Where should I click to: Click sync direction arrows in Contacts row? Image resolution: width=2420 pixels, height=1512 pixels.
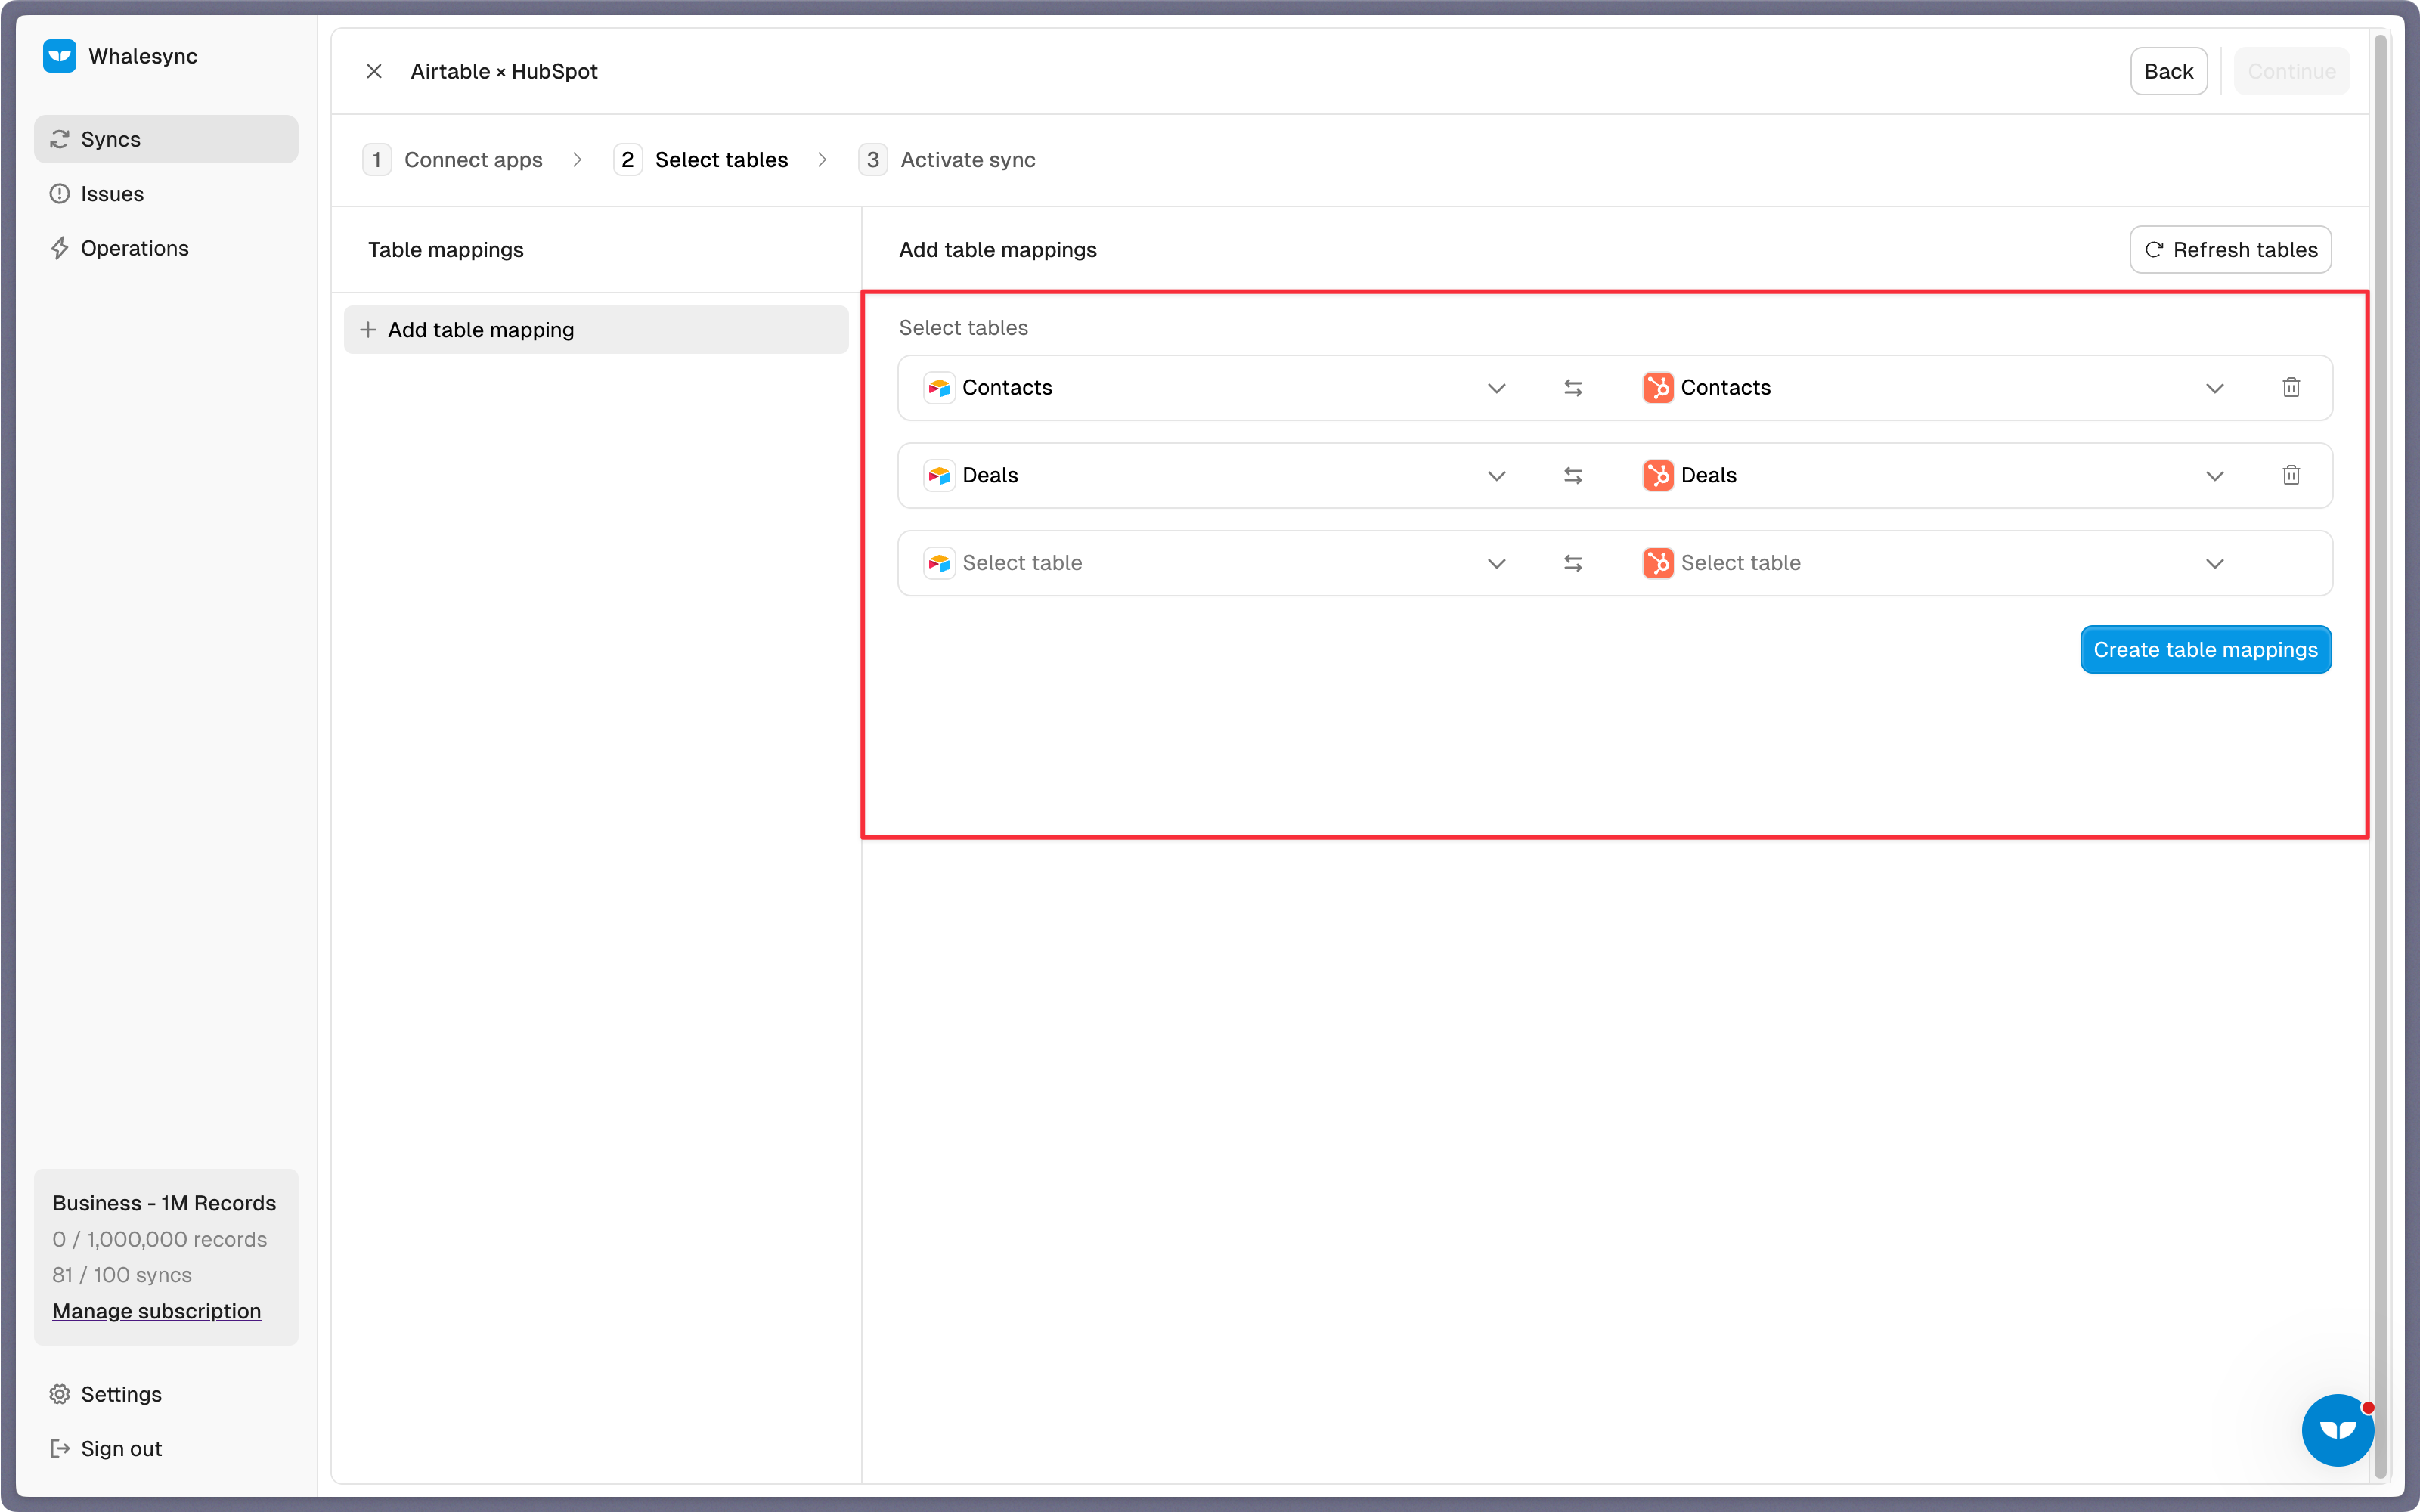[1573, 388]
